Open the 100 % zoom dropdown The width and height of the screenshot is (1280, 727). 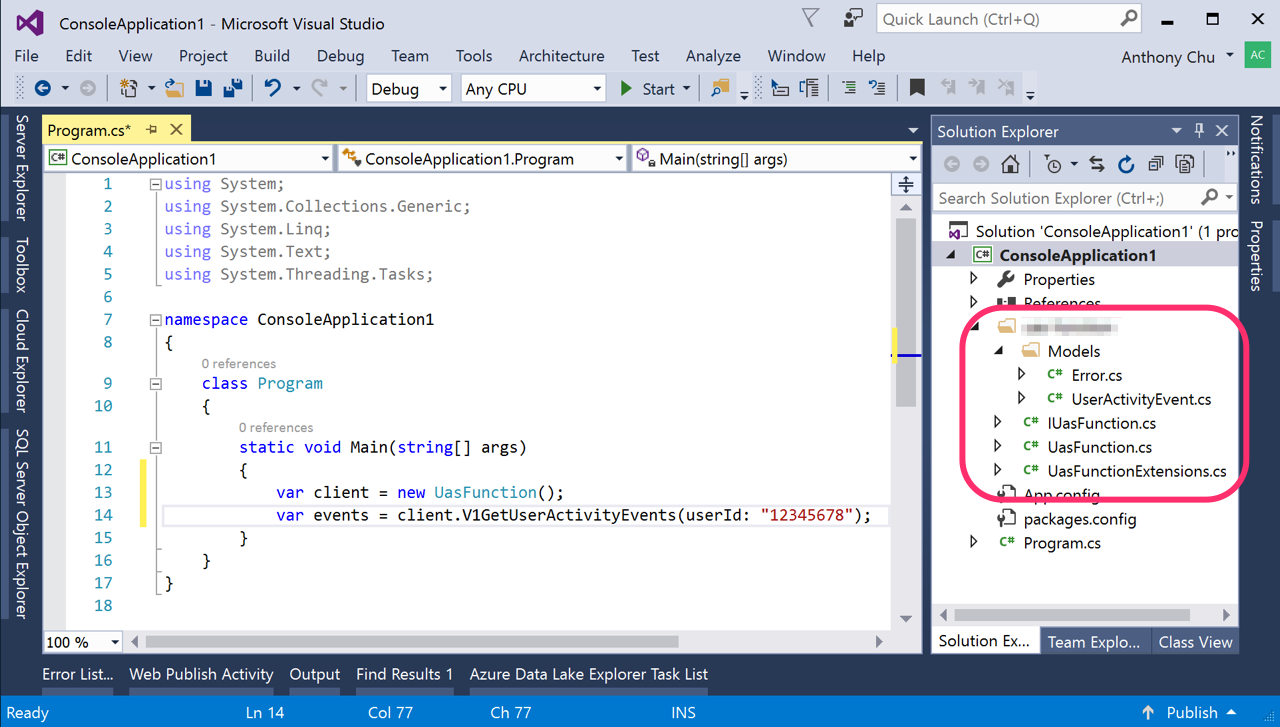tap(115, 642)
